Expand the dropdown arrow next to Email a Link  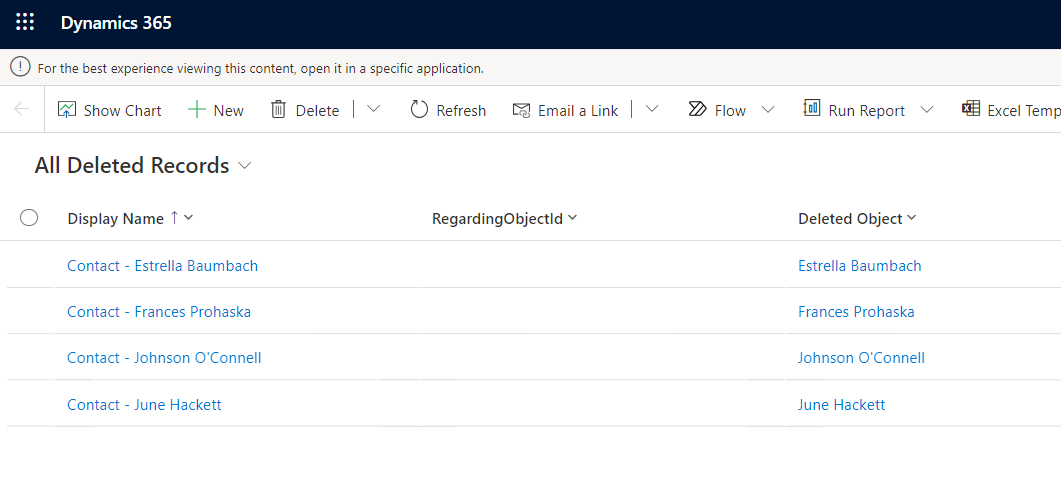[x=652, y=110]
